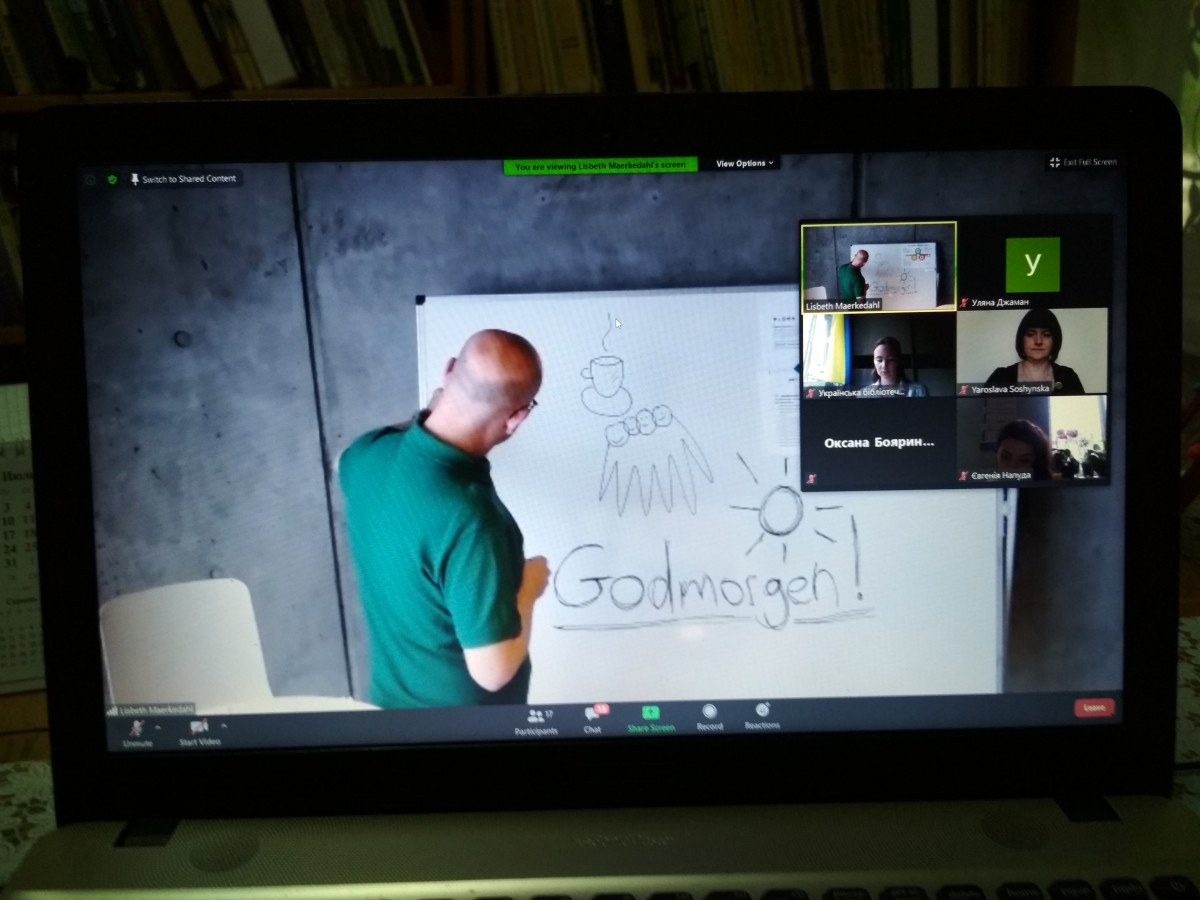Start Video using the camera icon
Viewport: 1200px width, 900px height.
[198, 729]
